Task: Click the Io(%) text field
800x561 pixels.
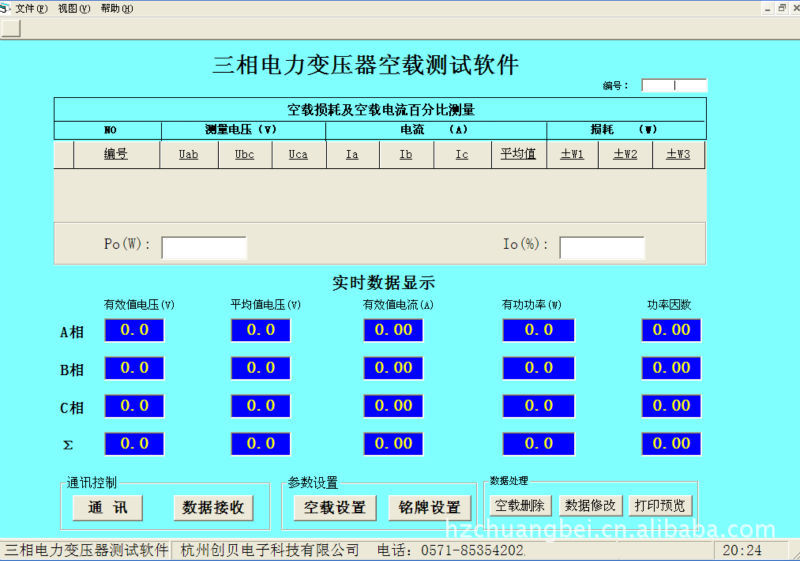Action: [601, 248]
